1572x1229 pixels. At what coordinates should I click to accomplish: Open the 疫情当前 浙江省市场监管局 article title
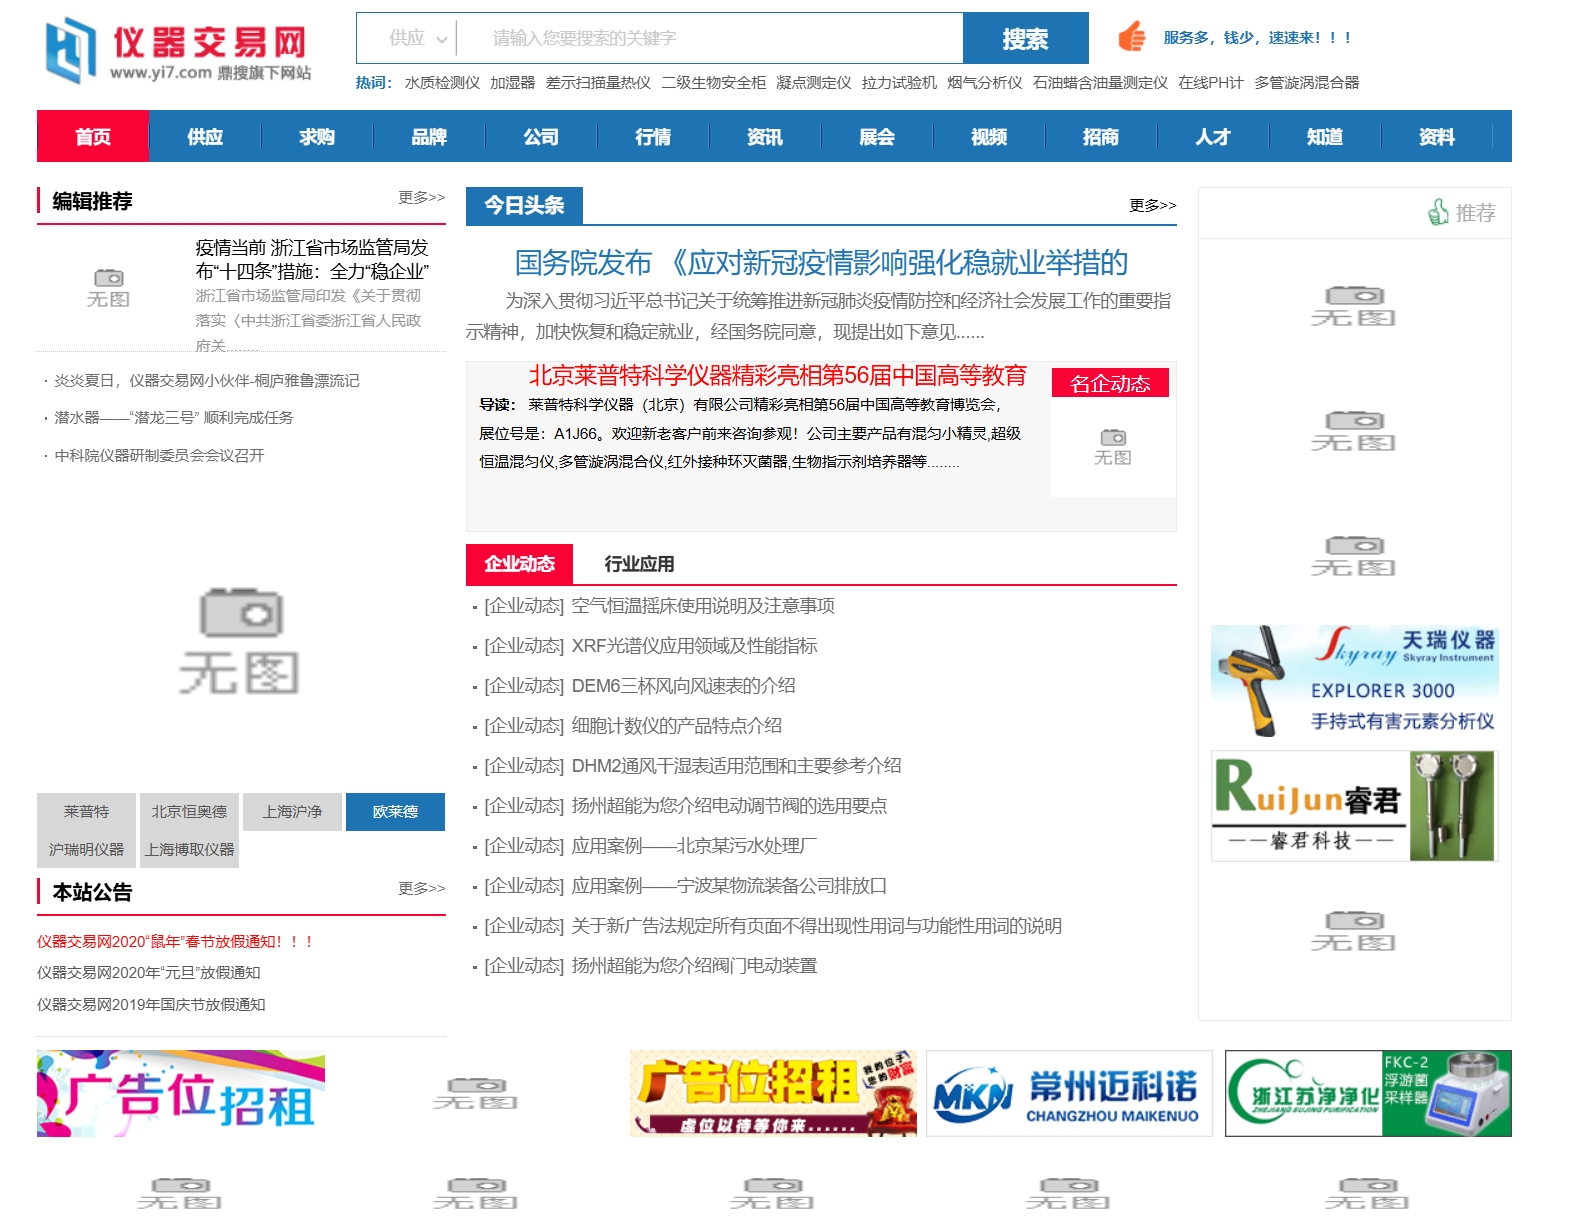coord(312,259)
